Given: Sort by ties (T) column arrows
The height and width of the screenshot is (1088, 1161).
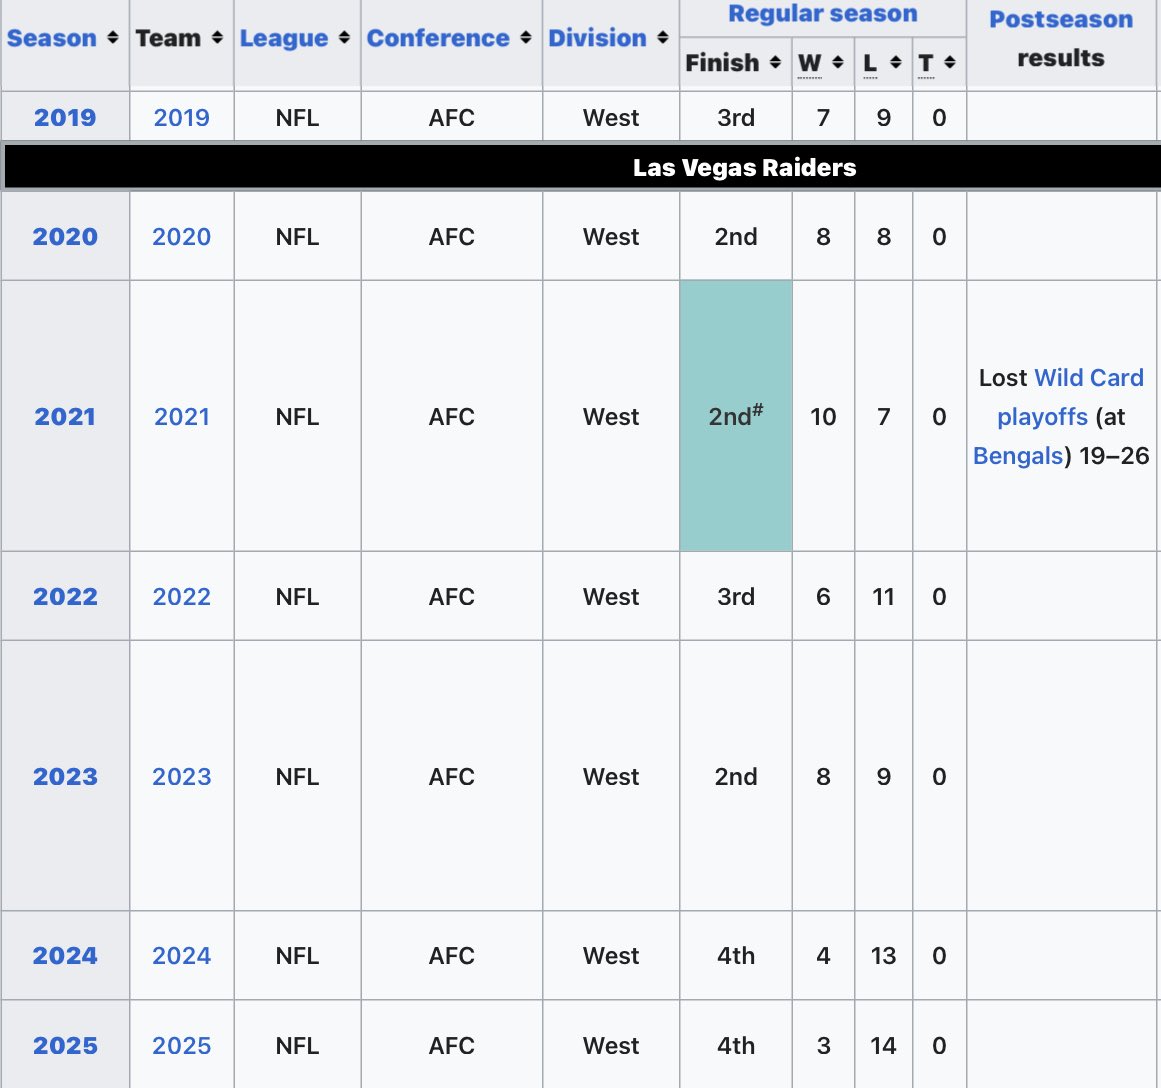Looking at the screenshot, I should [949, 62].
